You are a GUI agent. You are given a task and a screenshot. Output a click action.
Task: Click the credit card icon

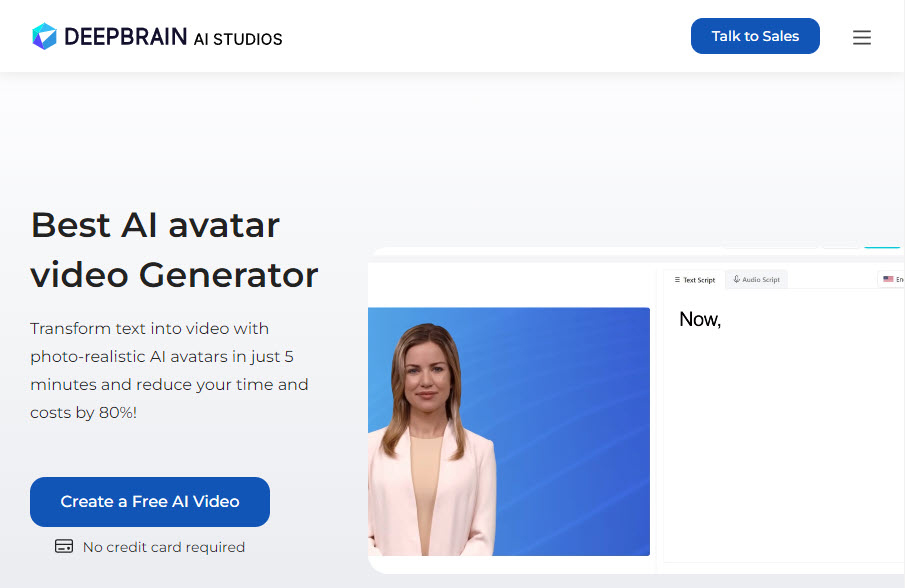pyautogui.click(x=64, y=546)
